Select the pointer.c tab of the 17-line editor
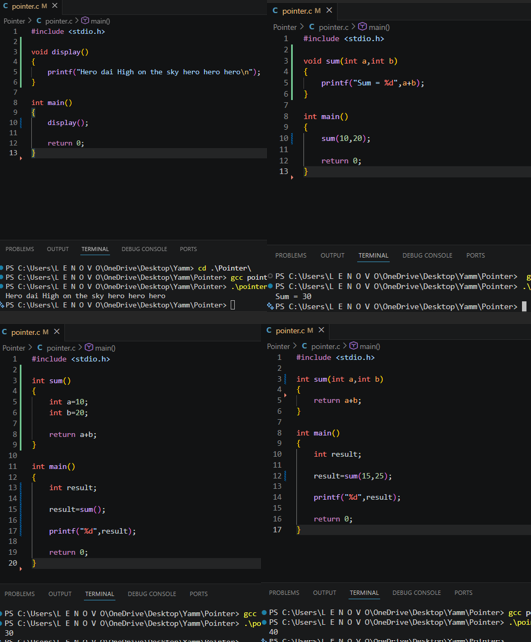531x642 pixels. (x=296, y=330)
